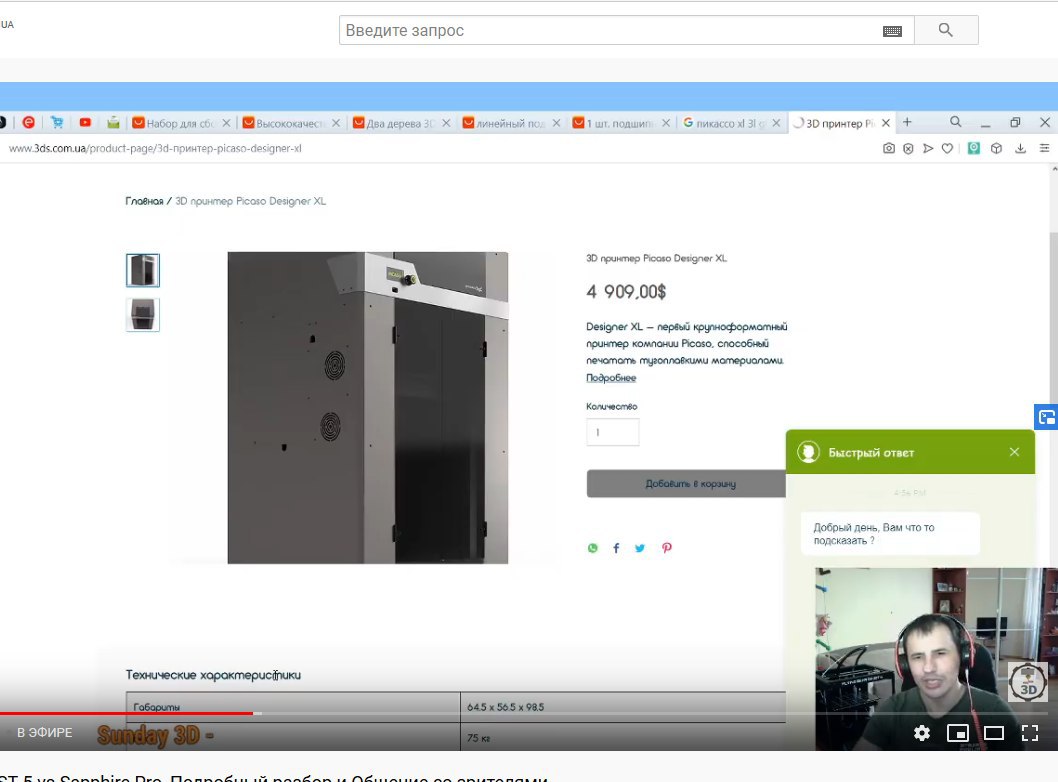Click the '4 909,00$' price text

pos(626,291)
